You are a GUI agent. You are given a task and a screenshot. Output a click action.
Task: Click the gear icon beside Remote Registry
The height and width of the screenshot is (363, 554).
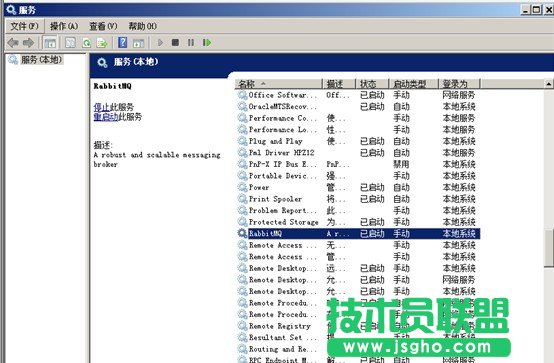click(242, 326)
